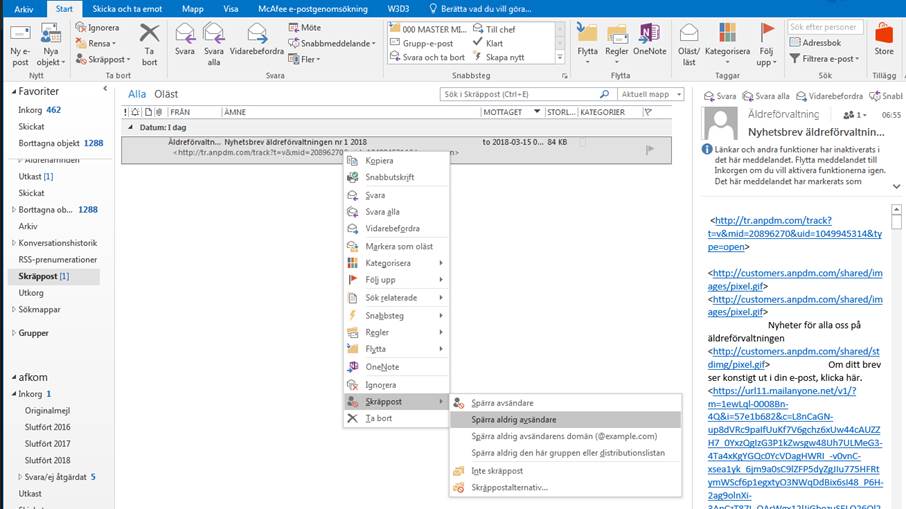Image resolution: width=906 pixels, height=509 pixels.
Task: Toggle the flag on the selected message
Action: click(649, 149)
